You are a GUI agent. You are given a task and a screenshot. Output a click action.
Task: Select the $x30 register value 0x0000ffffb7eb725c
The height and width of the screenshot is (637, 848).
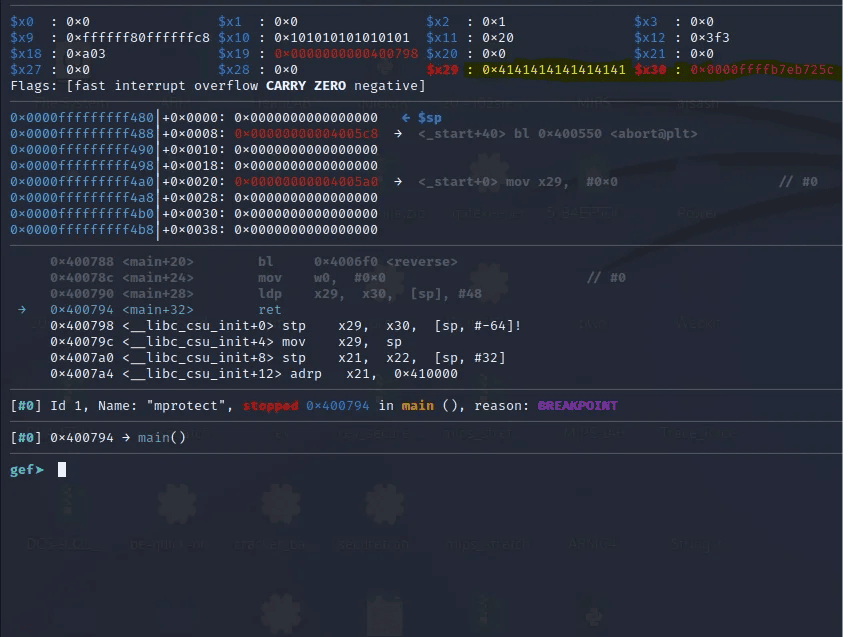pos(761,70)
